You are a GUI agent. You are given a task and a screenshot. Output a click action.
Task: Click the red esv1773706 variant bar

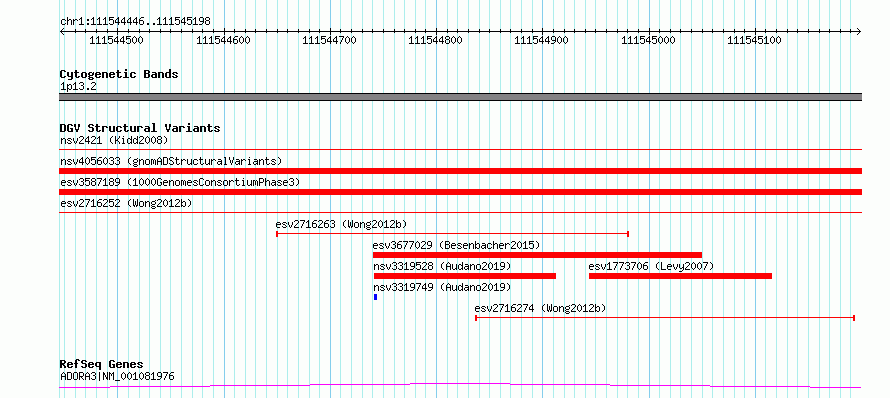(681, 276)
